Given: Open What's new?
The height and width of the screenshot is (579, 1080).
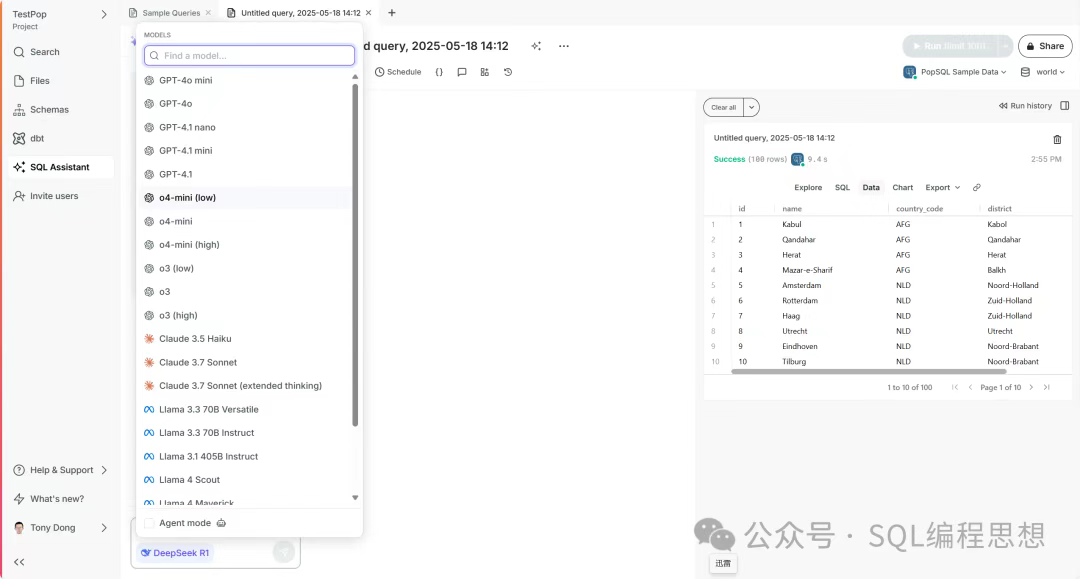Looking at the screenshot, I should [56, 499].
